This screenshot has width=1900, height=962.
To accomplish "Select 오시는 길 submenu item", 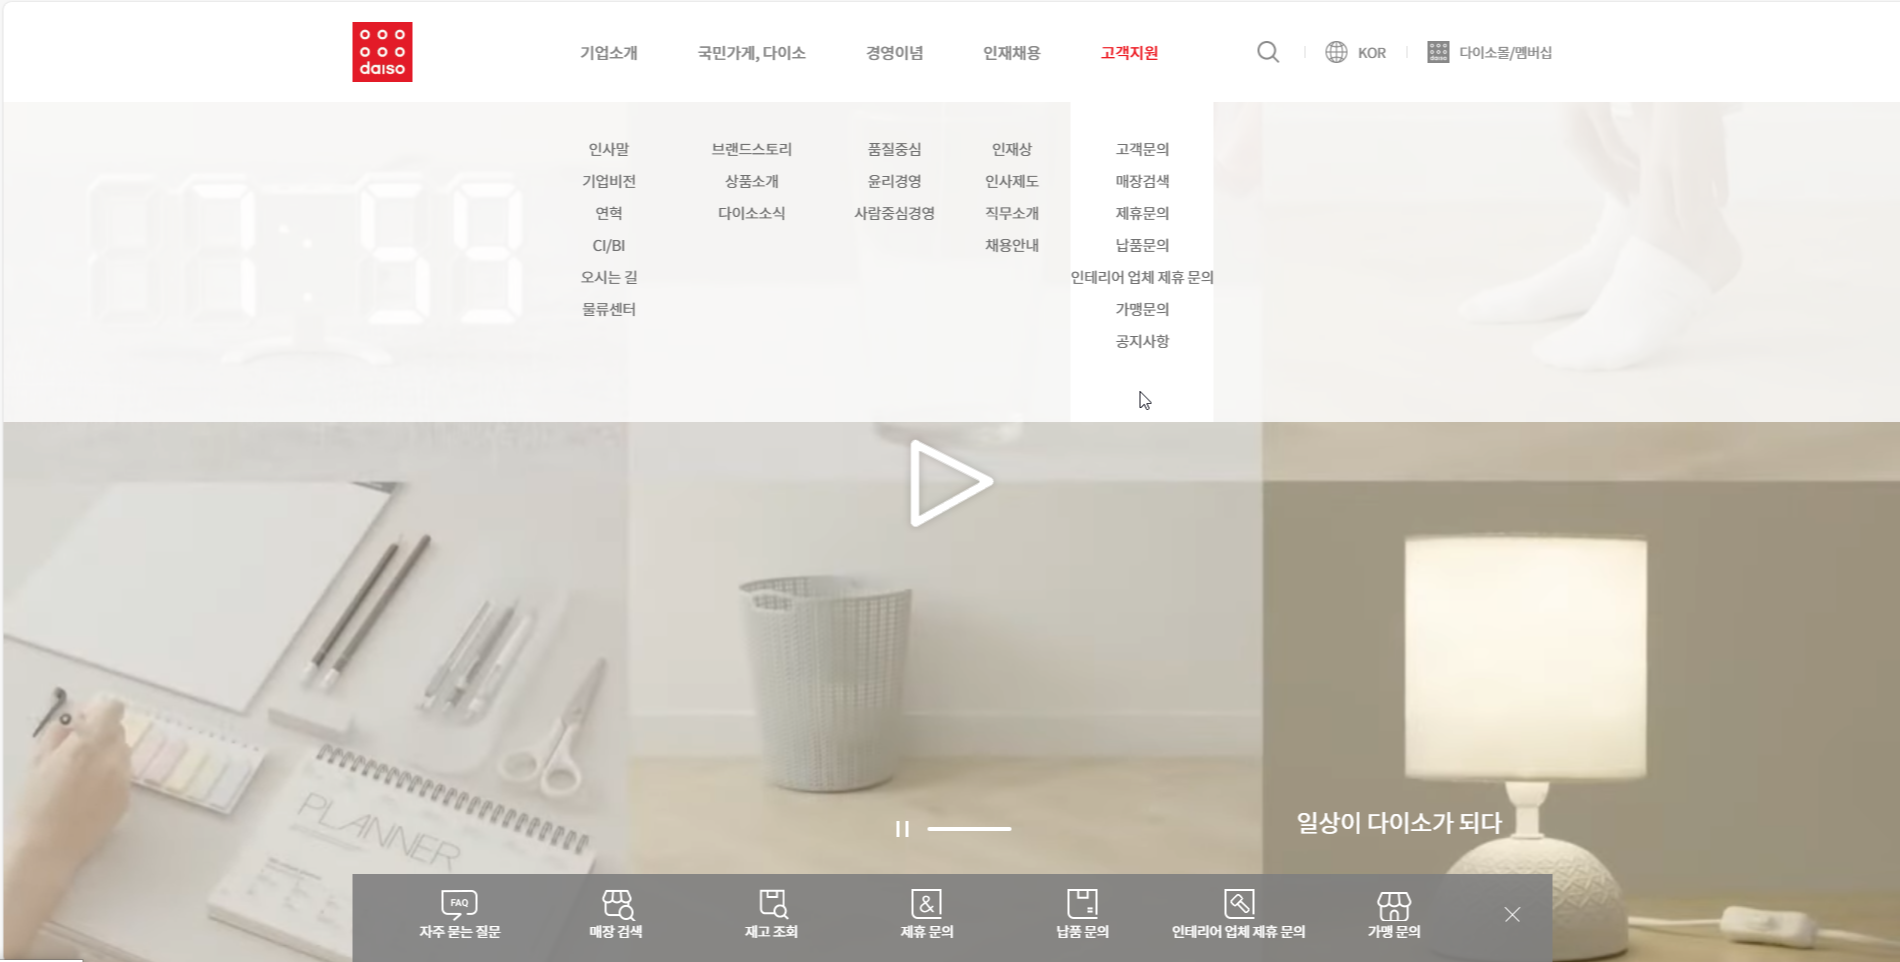I will [x=609, y=277].
